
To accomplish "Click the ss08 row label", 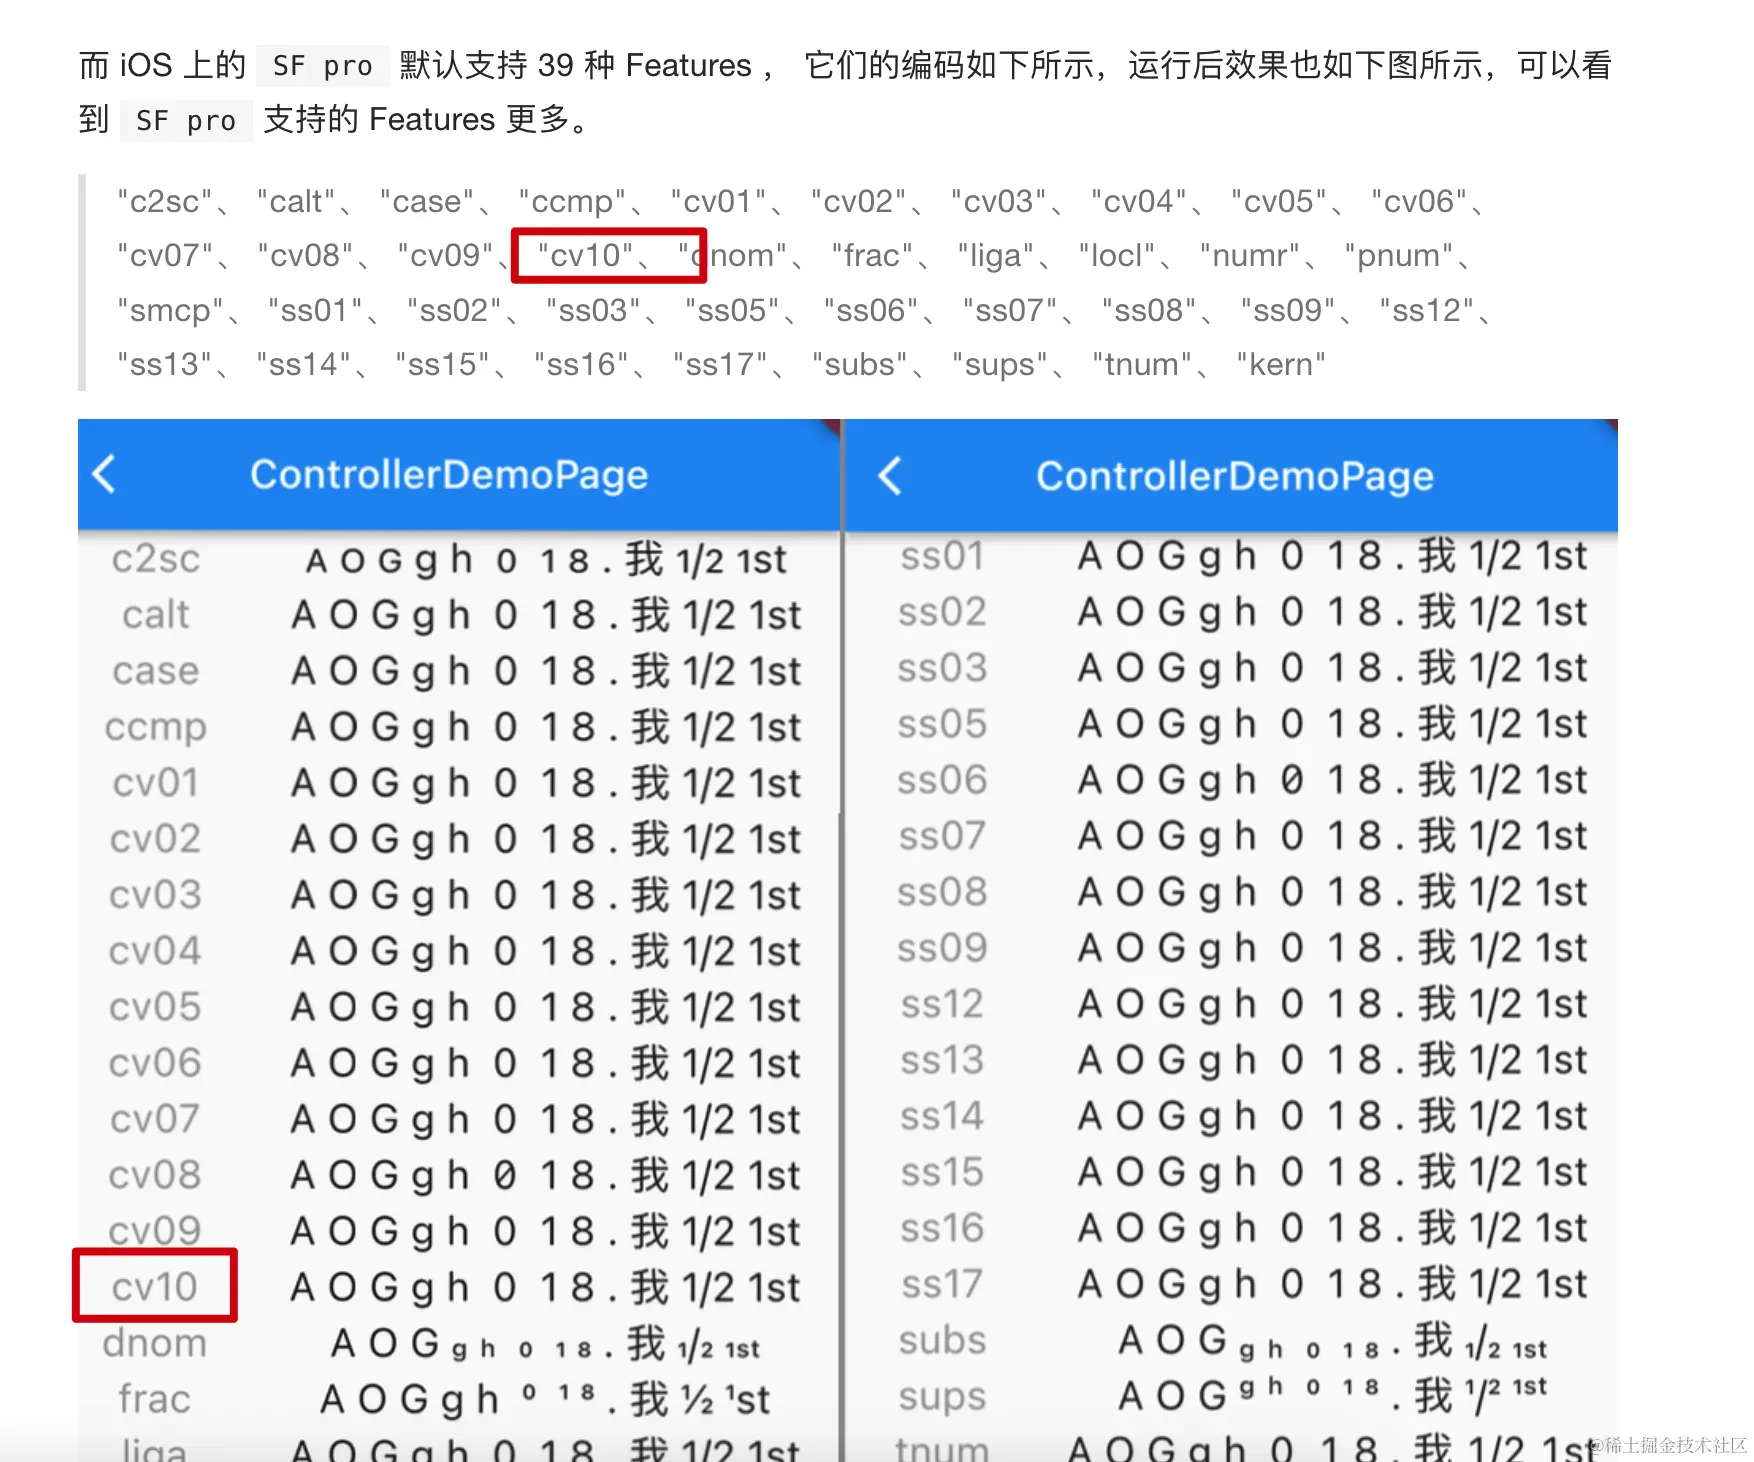I will click(x=942, y=892).
